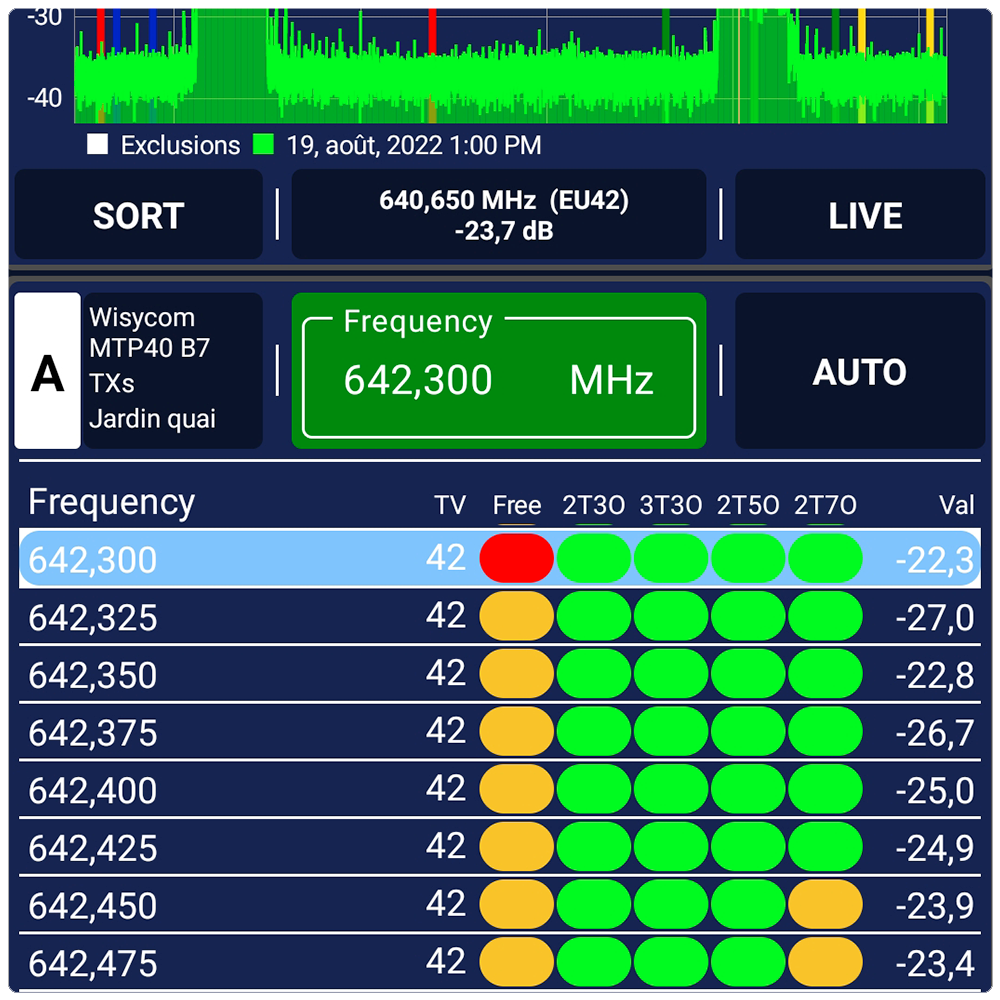Click the value -27,0 in the Val column
Screen dimensions: 1000x1000
[x=935, y=618]
